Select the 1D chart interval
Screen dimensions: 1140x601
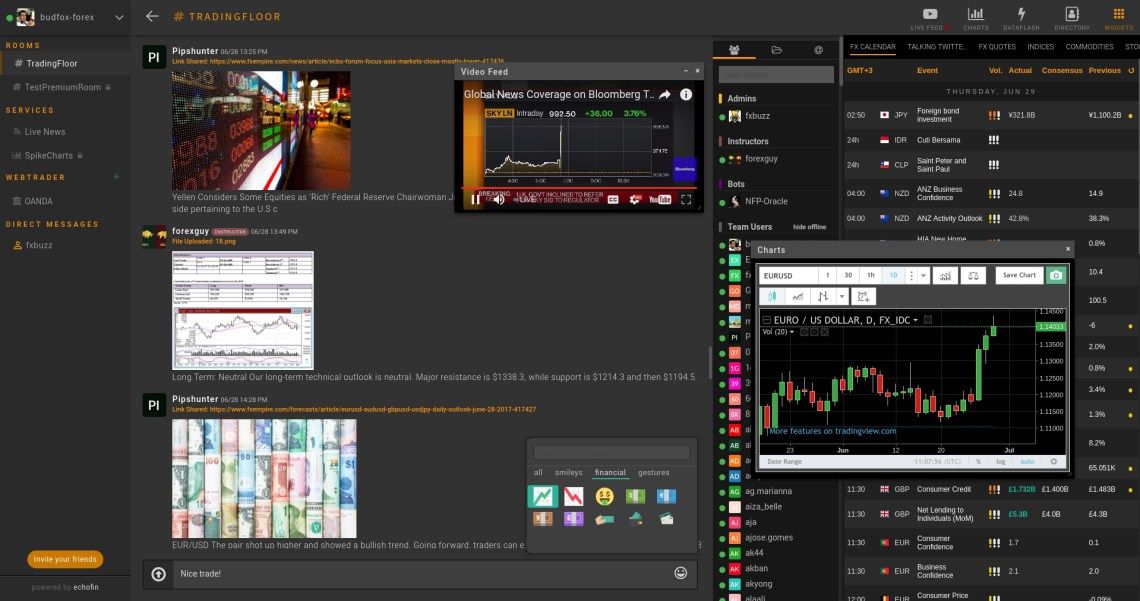click(x=893, y=275)
